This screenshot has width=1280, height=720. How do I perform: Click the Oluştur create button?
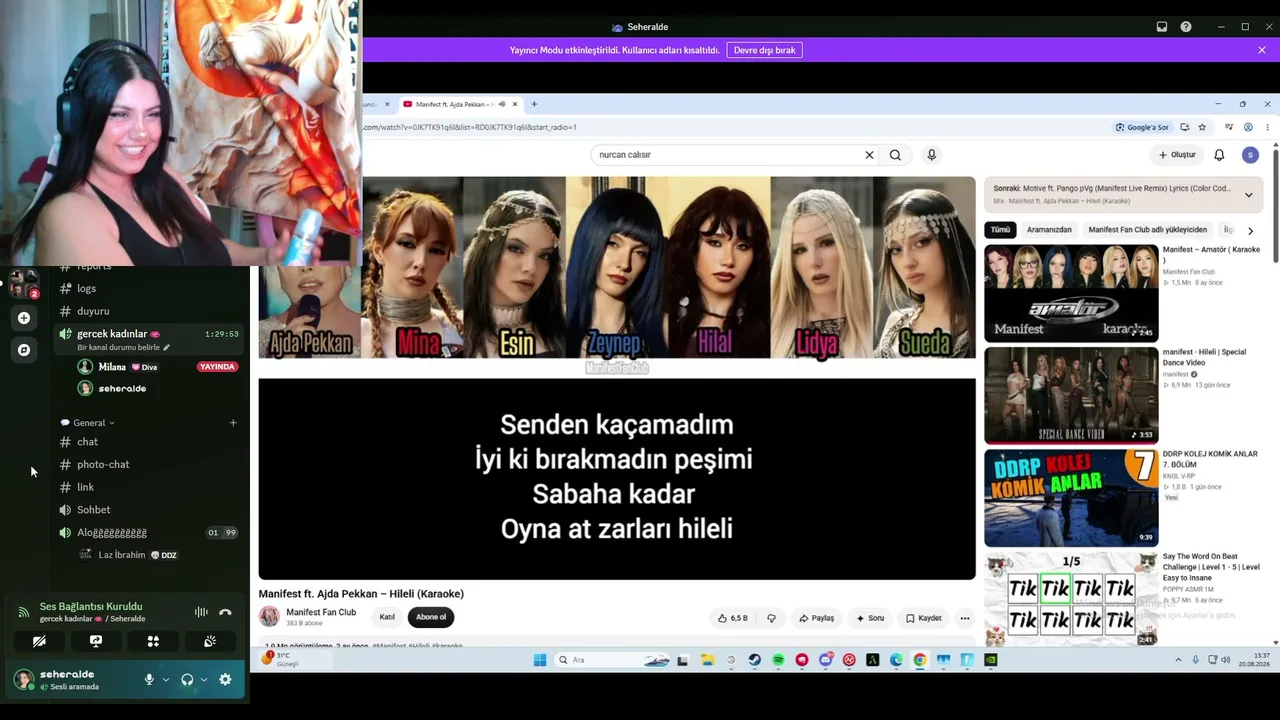1177,155
